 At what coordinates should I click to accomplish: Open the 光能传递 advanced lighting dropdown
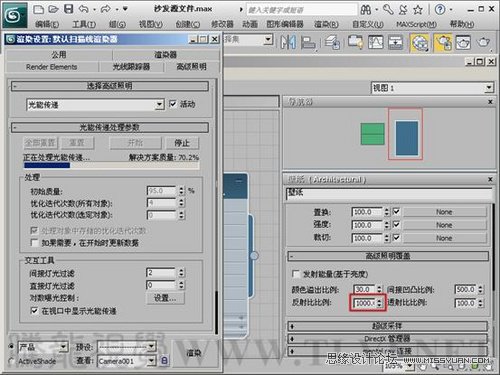[x=95, y=105]
